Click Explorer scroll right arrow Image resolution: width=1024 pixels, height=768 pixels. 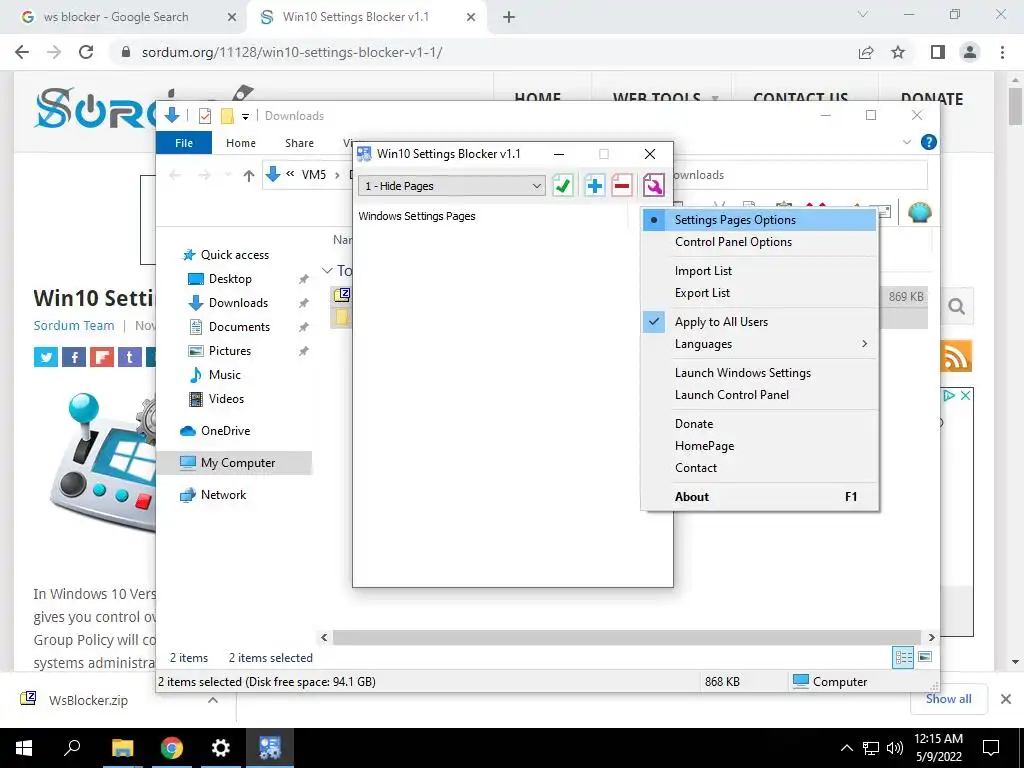point(931,637)
